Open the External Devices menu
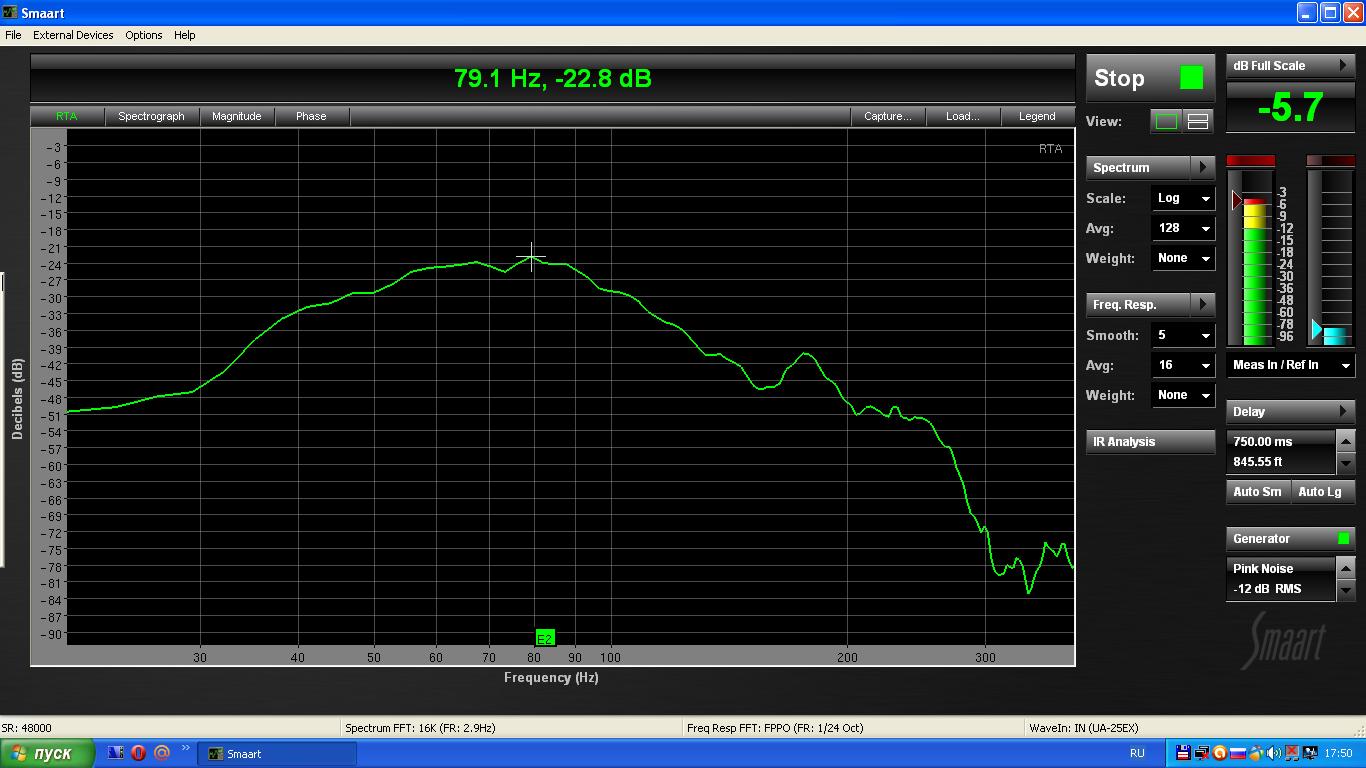 click(73, 35)
